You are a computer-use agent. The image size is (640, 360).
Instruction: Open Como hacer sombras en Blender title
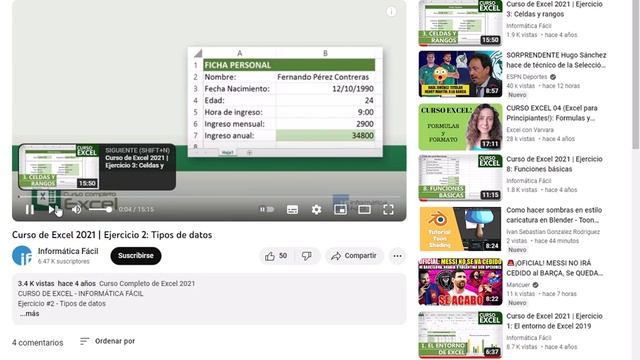pyautogui.click(x=554, y=215)
